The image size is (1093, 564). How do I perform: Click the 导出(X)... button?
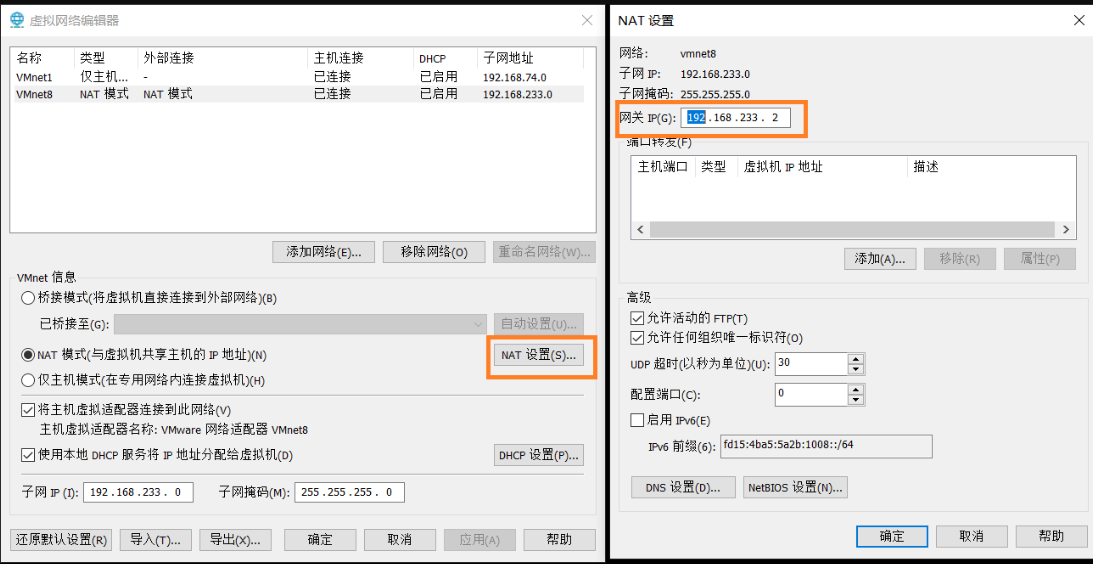(x=236, y=540)
